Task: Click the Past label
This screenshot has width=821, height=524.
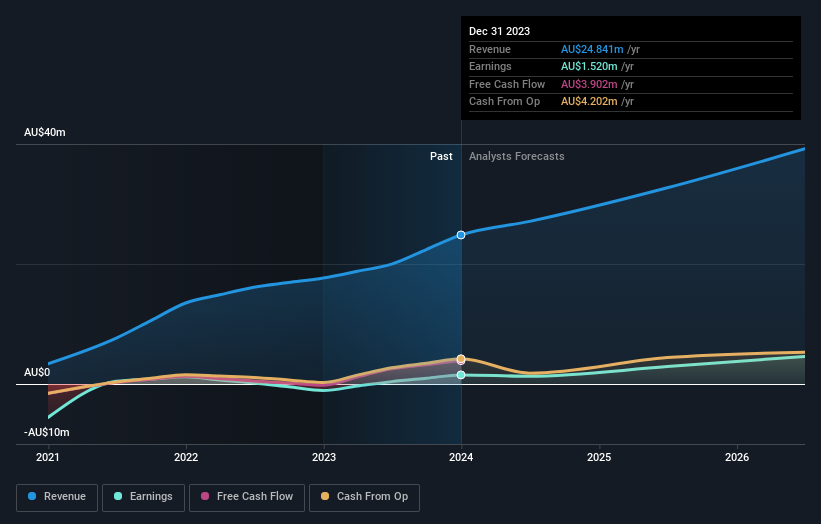Action: coord(441,157)
